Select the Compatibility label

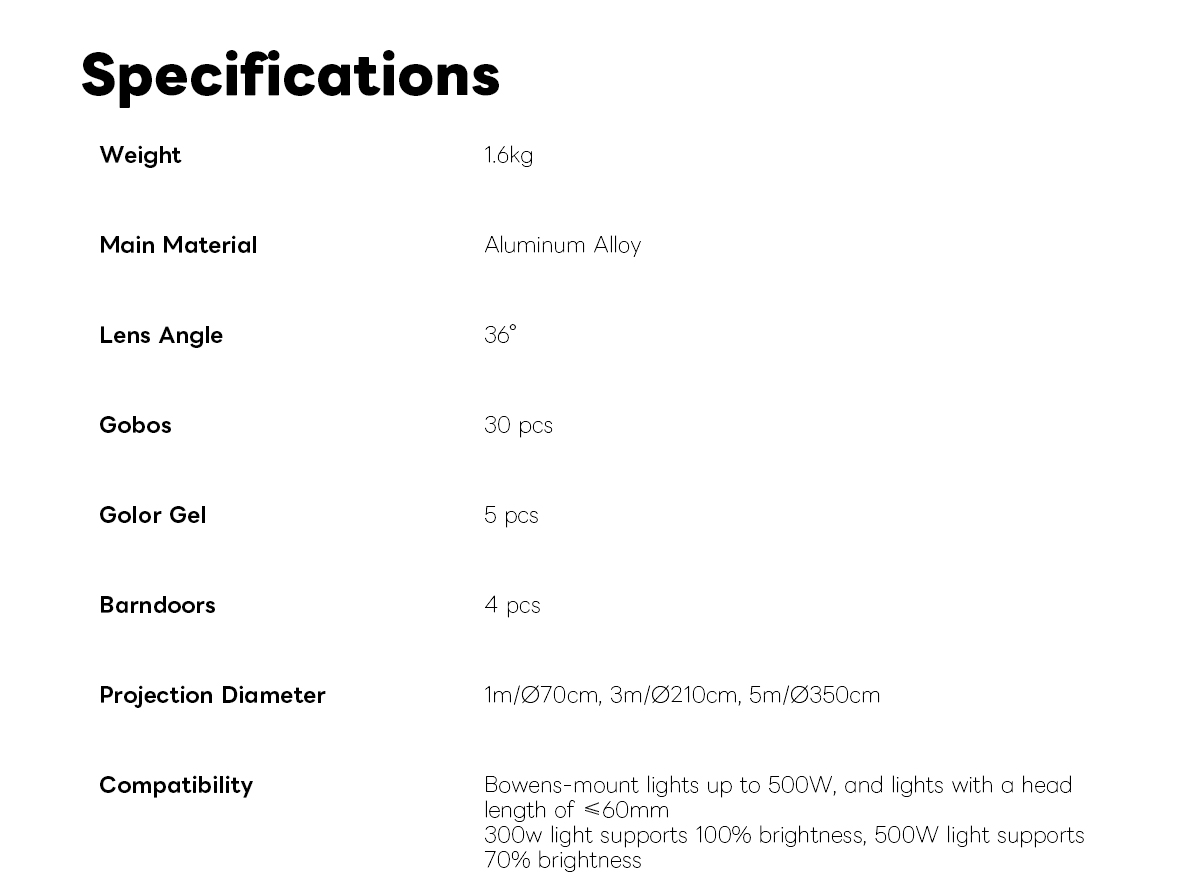[x=176, y=785]
